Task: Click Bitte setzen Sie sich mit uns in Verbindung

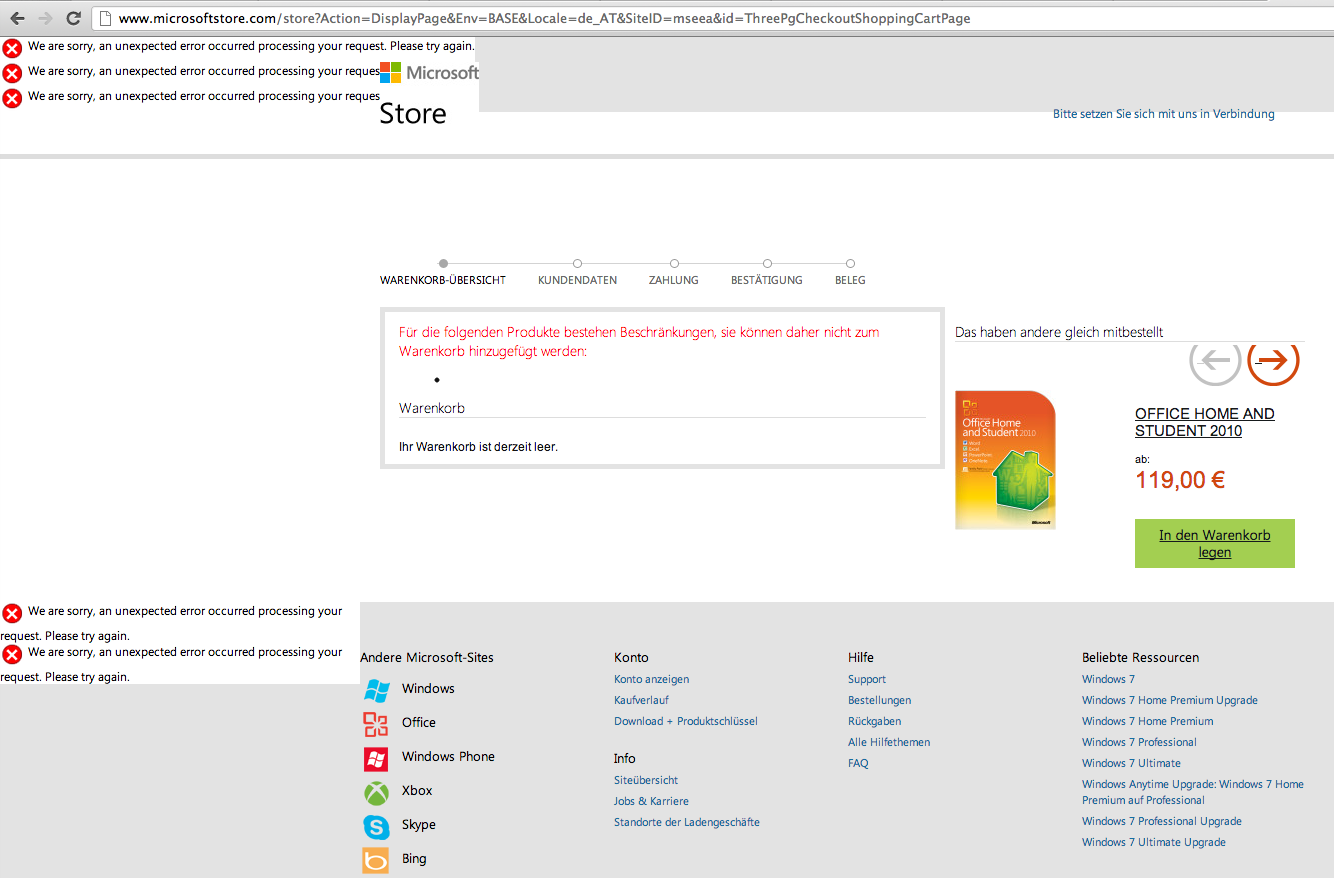Action: (x=1164, y=114)
